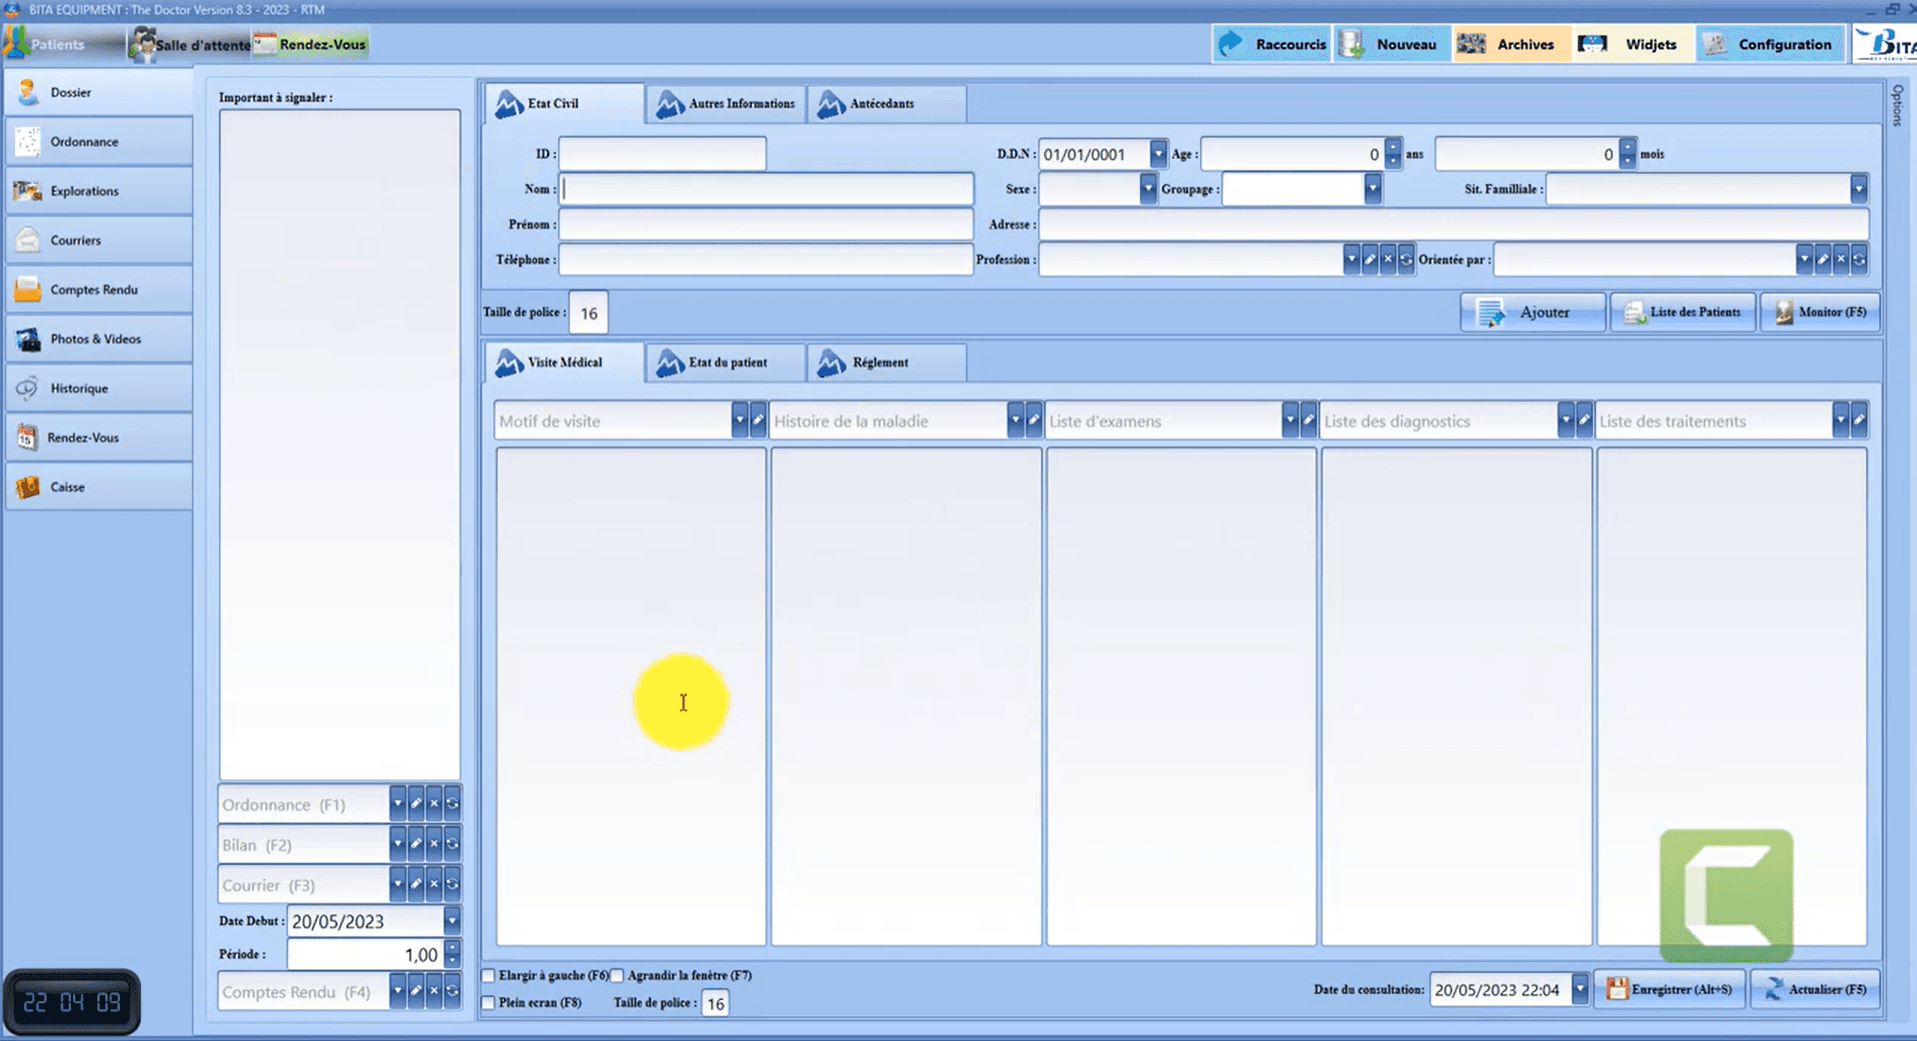Open the Explorations section
The image size is (1917, 1041).
pos(85,190)
